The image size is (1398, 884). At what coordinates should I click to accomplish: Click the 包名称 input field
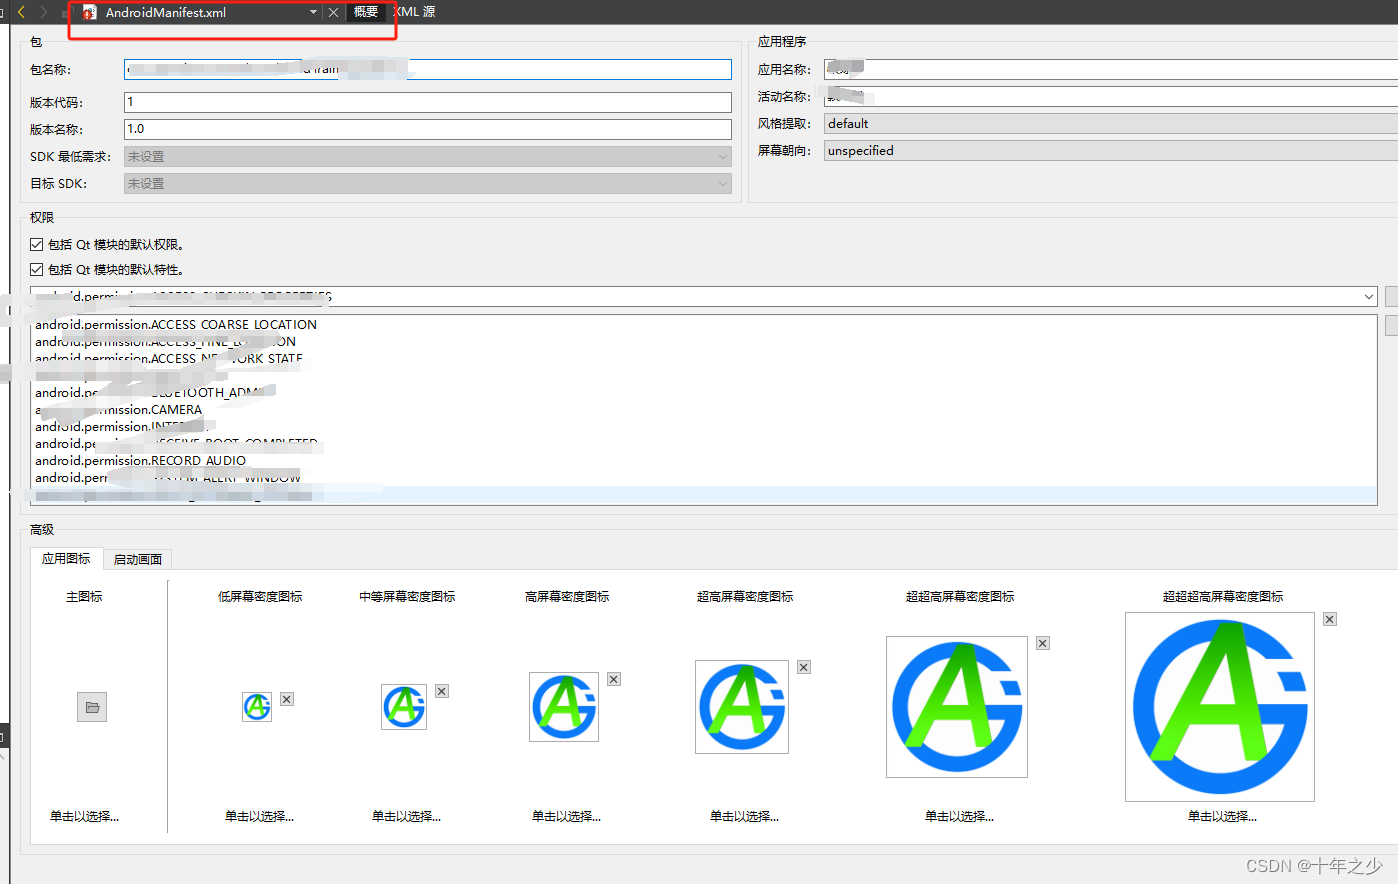[428, 69]
